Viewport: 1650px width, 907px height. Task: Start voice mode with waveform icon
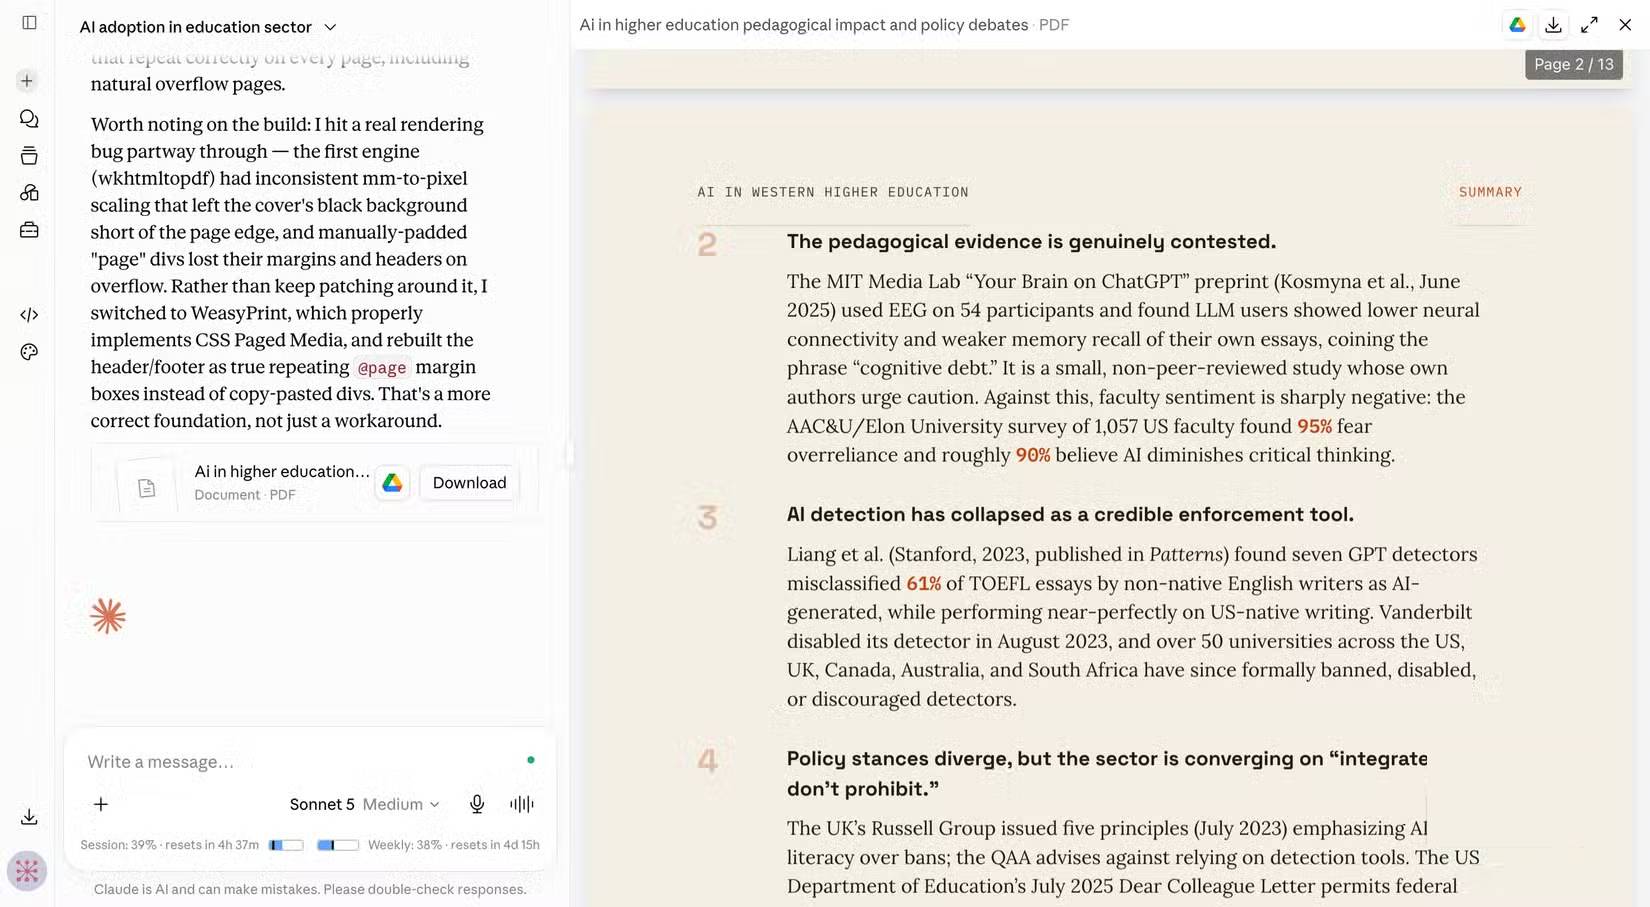522,804
